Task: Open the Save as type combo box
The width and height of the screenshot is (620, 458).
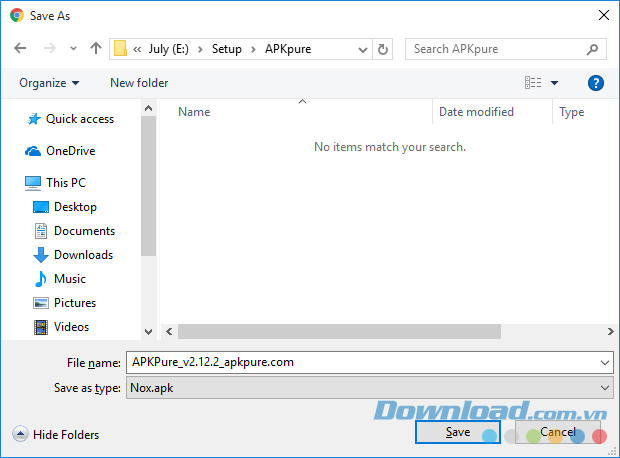Action: click(x=370, y=388)
